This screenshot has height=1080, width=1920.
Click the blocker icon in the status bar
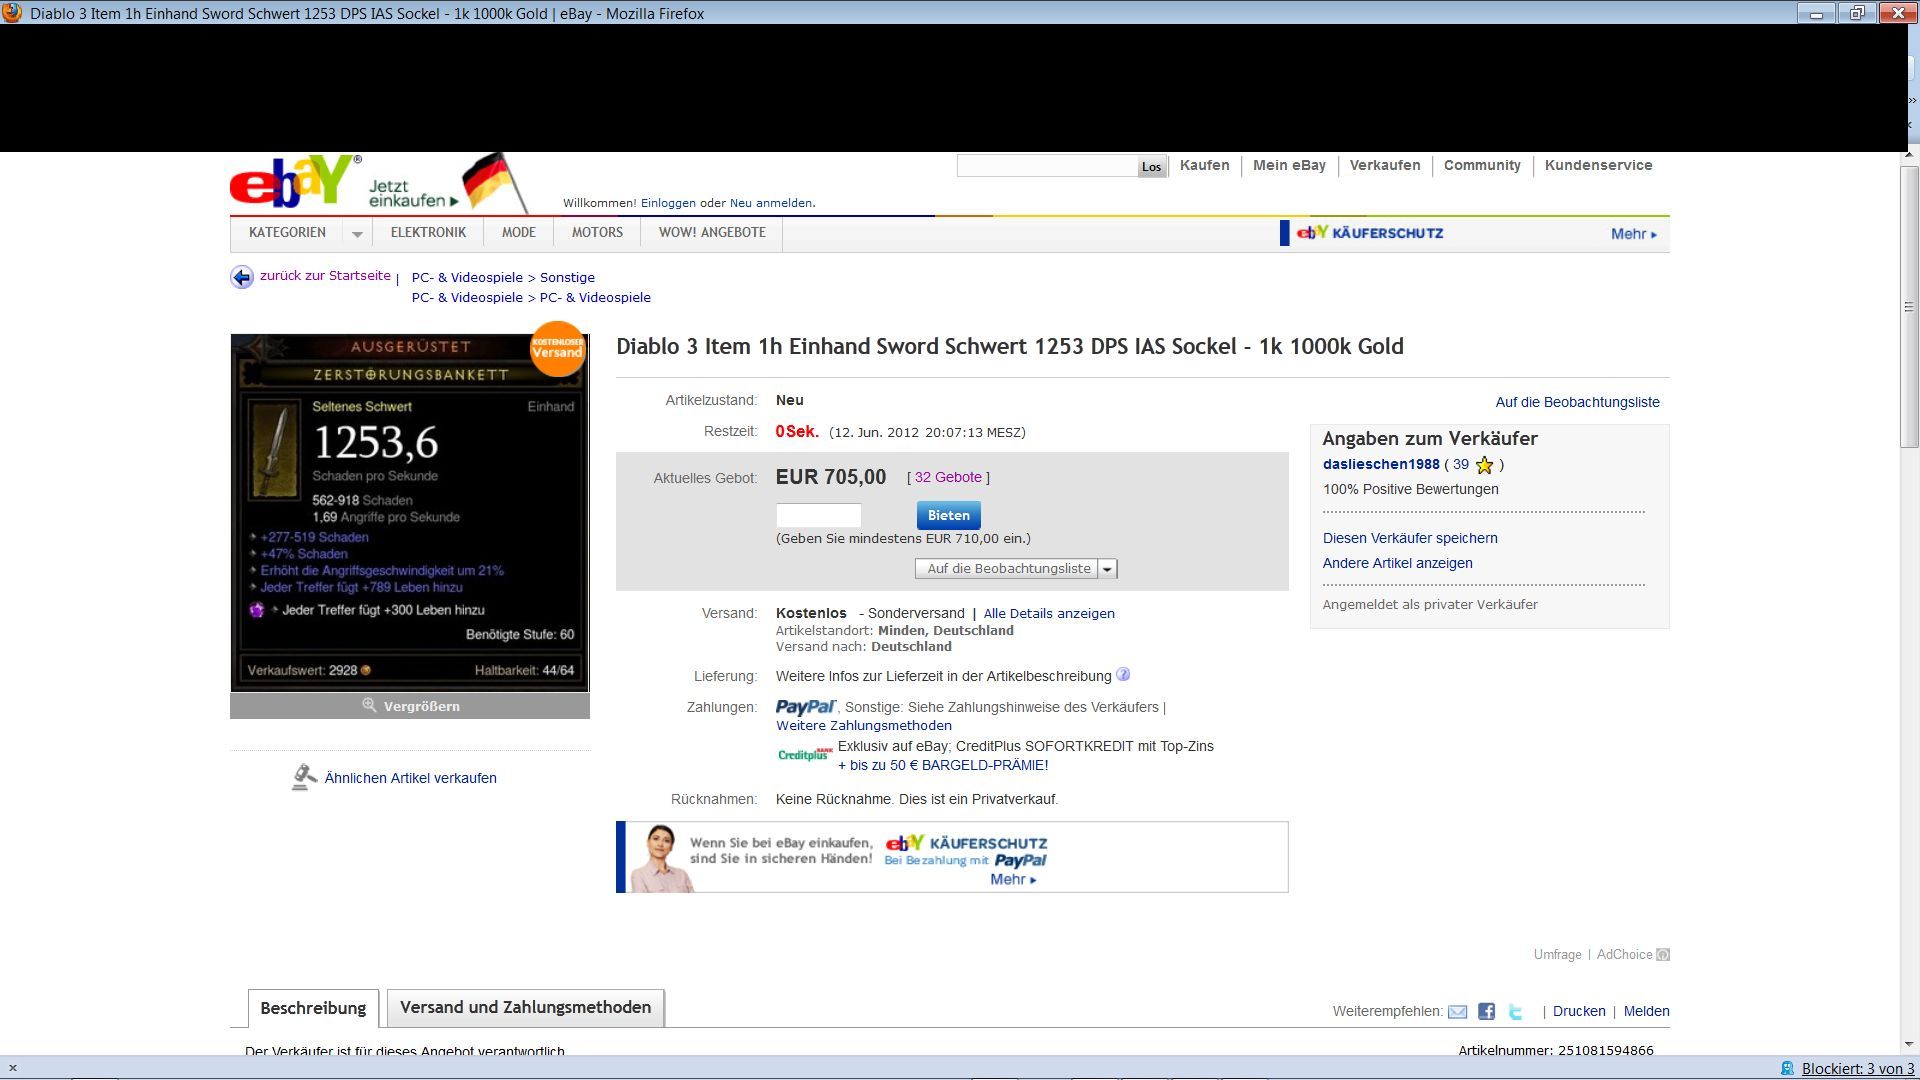[x=1787, y=1069]
